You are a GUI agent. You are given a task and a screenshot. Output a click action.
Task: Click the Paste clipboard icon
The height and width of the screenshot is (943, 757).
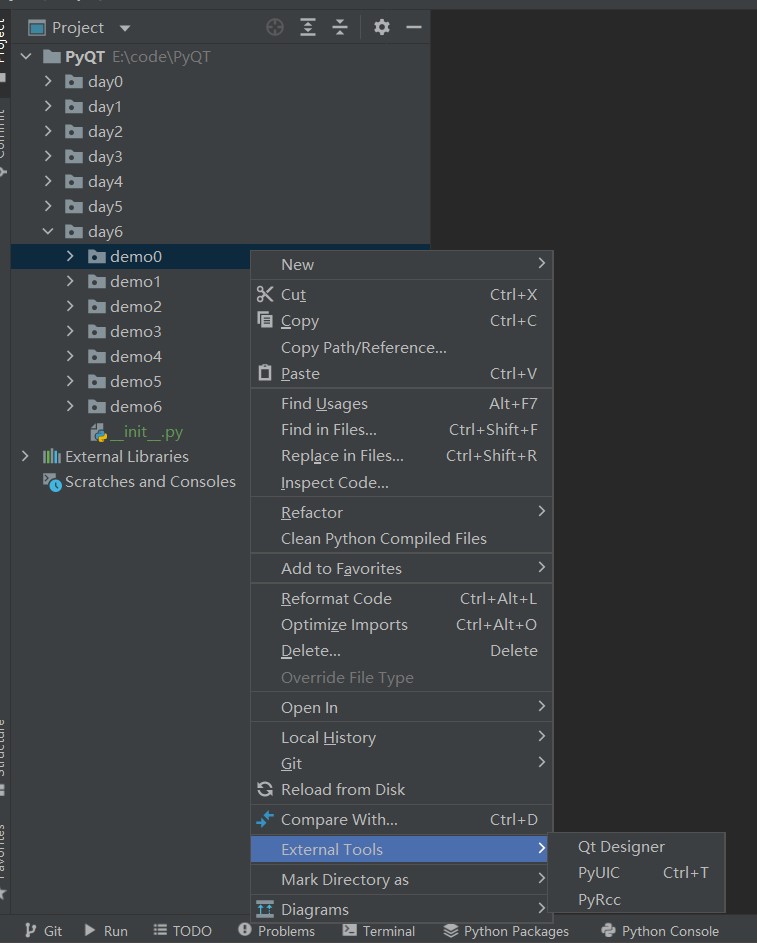coord(265,373)
